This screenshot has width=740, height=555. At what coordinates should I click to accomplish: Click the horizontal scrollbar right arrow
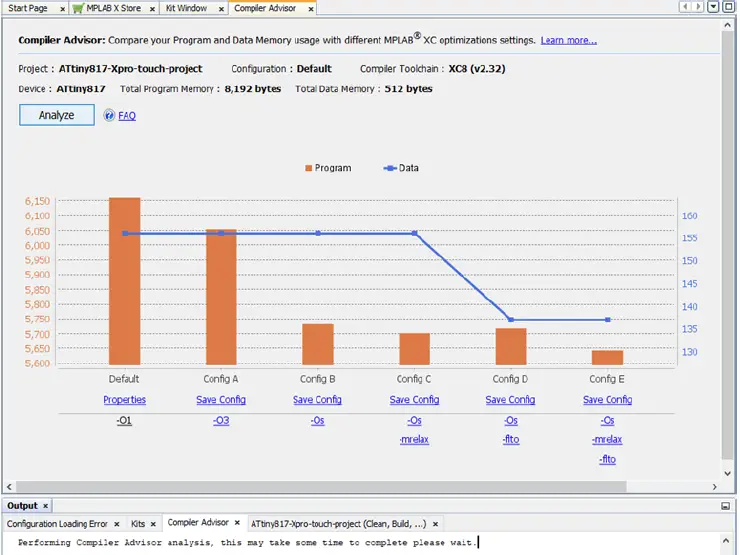715,487
